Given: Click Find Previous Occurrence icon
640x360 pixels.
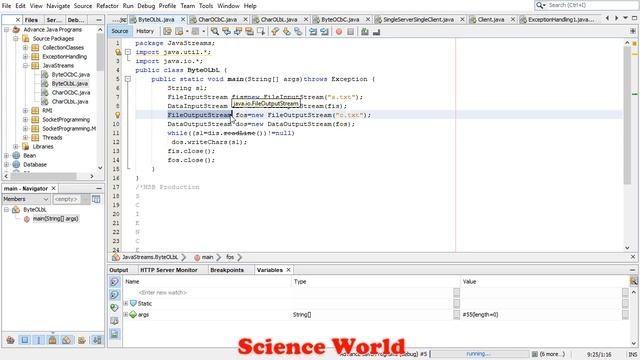Looking at the screenshot, I should (226, 31).
